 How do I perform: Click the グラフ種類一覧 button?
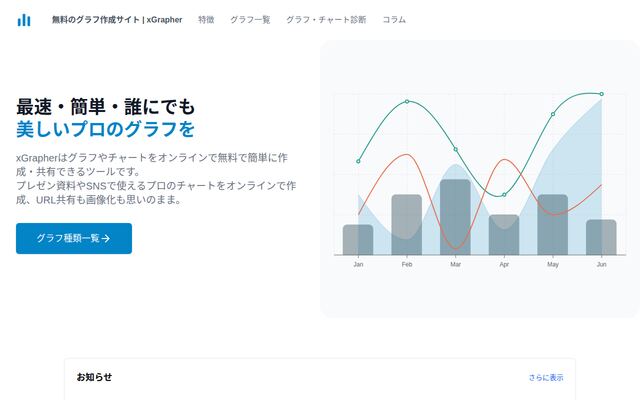74,238
